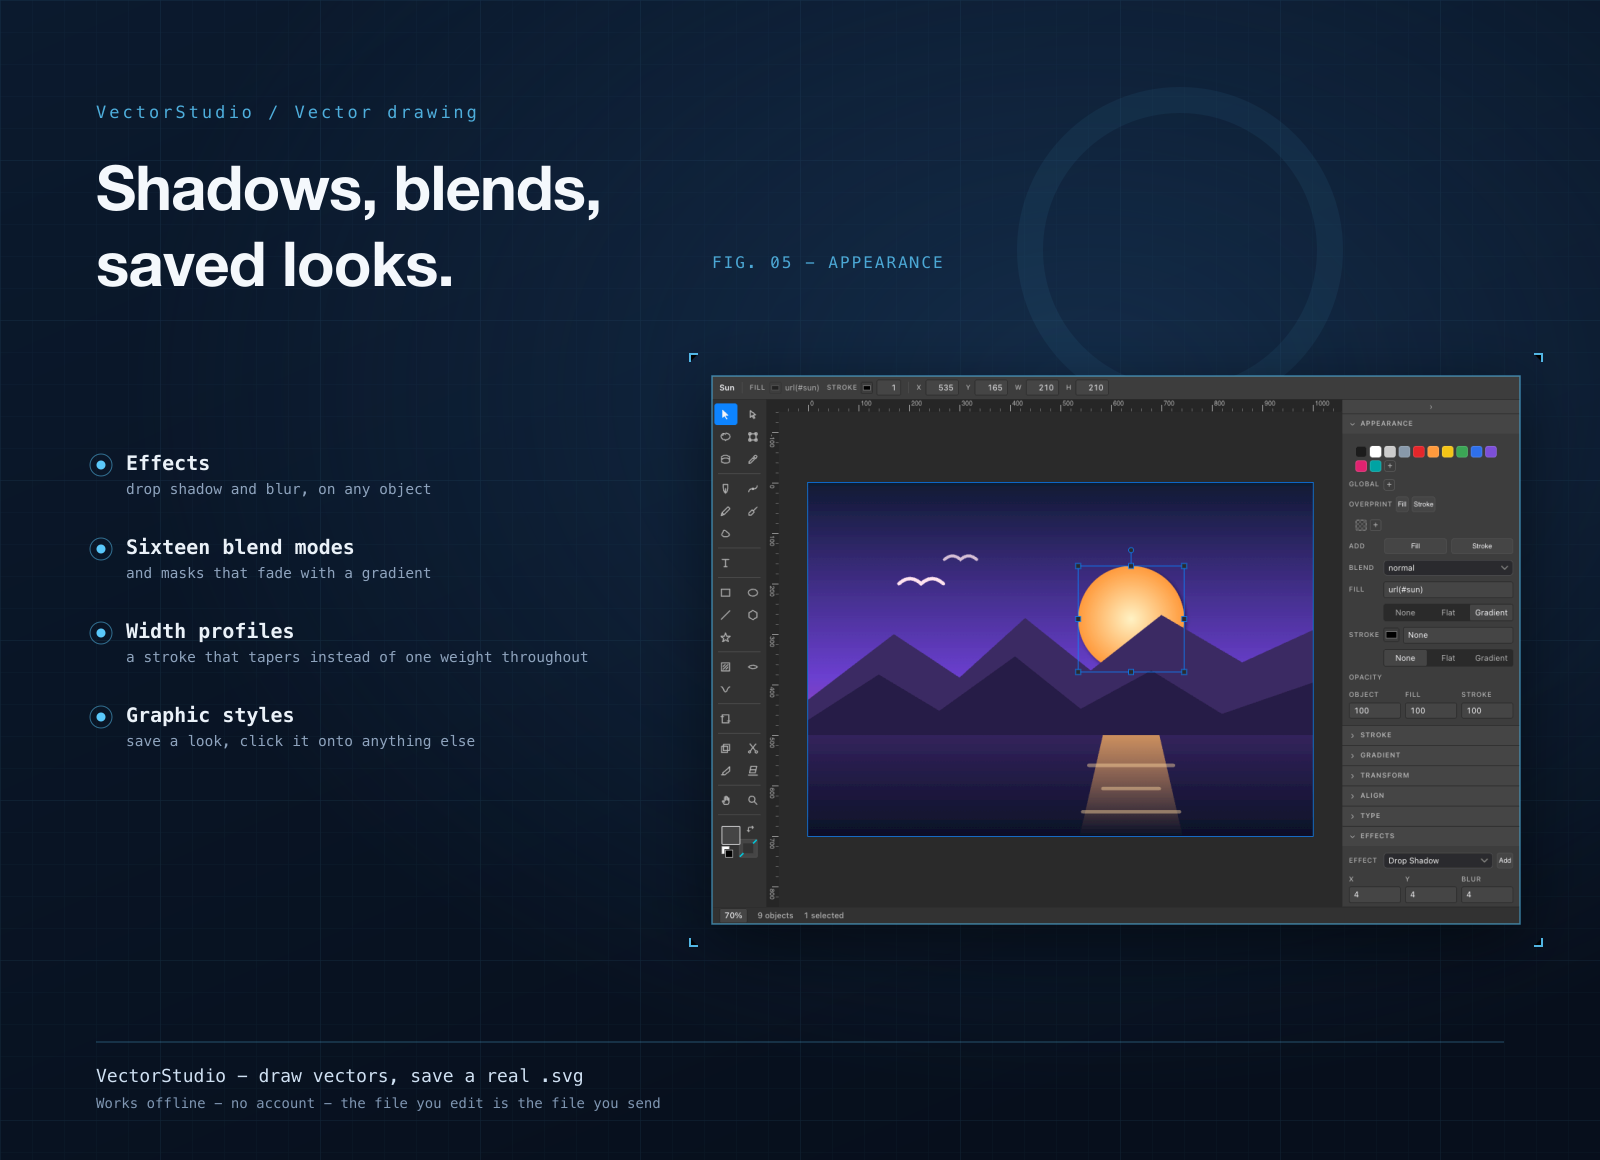Open the Effect Drop Shadow dropdown
The width and height of the screenshot is (1600, 1160).
point(1438,860)
